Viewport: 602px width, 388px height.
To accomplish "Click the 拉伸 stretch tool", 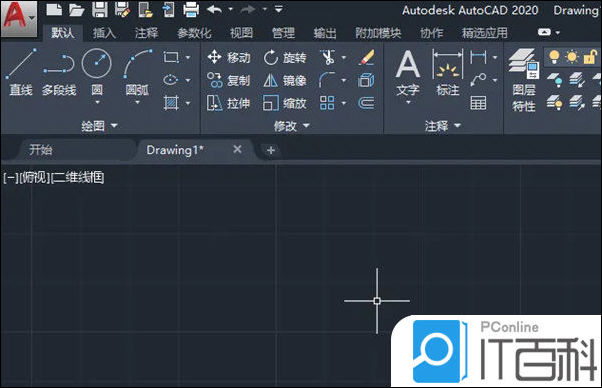I will tap(228, 103).
